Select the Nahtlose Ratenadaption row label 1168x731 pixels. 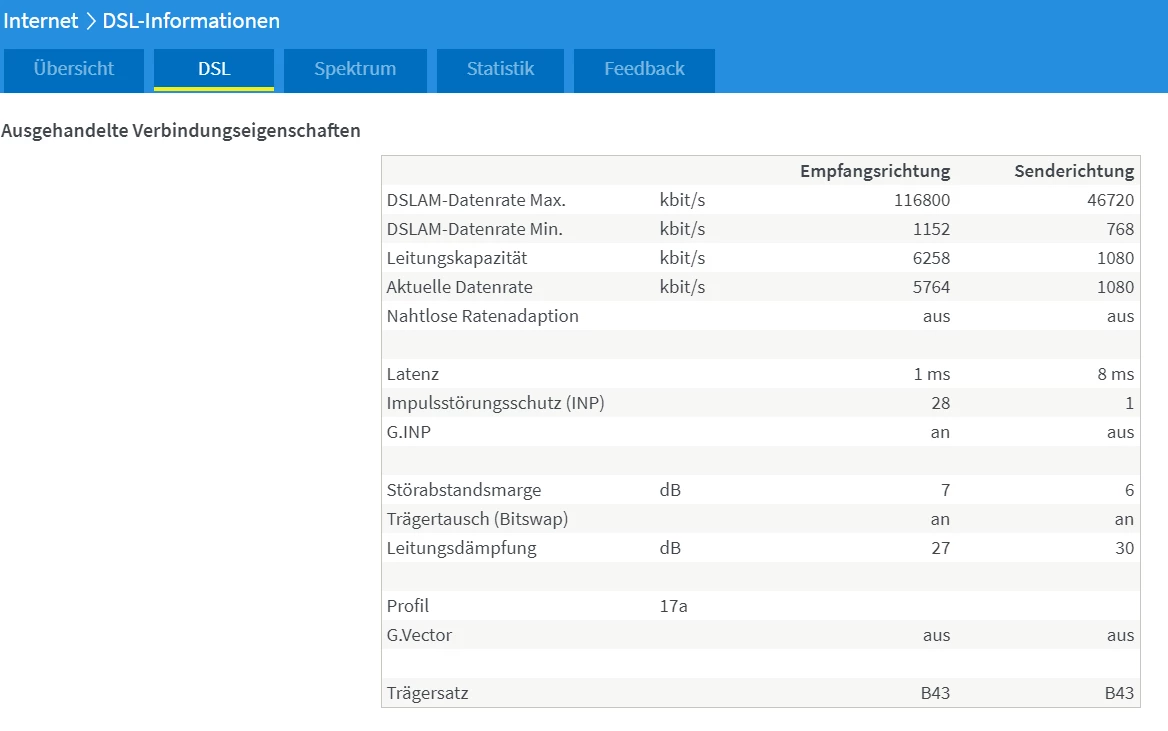(482, 316)
